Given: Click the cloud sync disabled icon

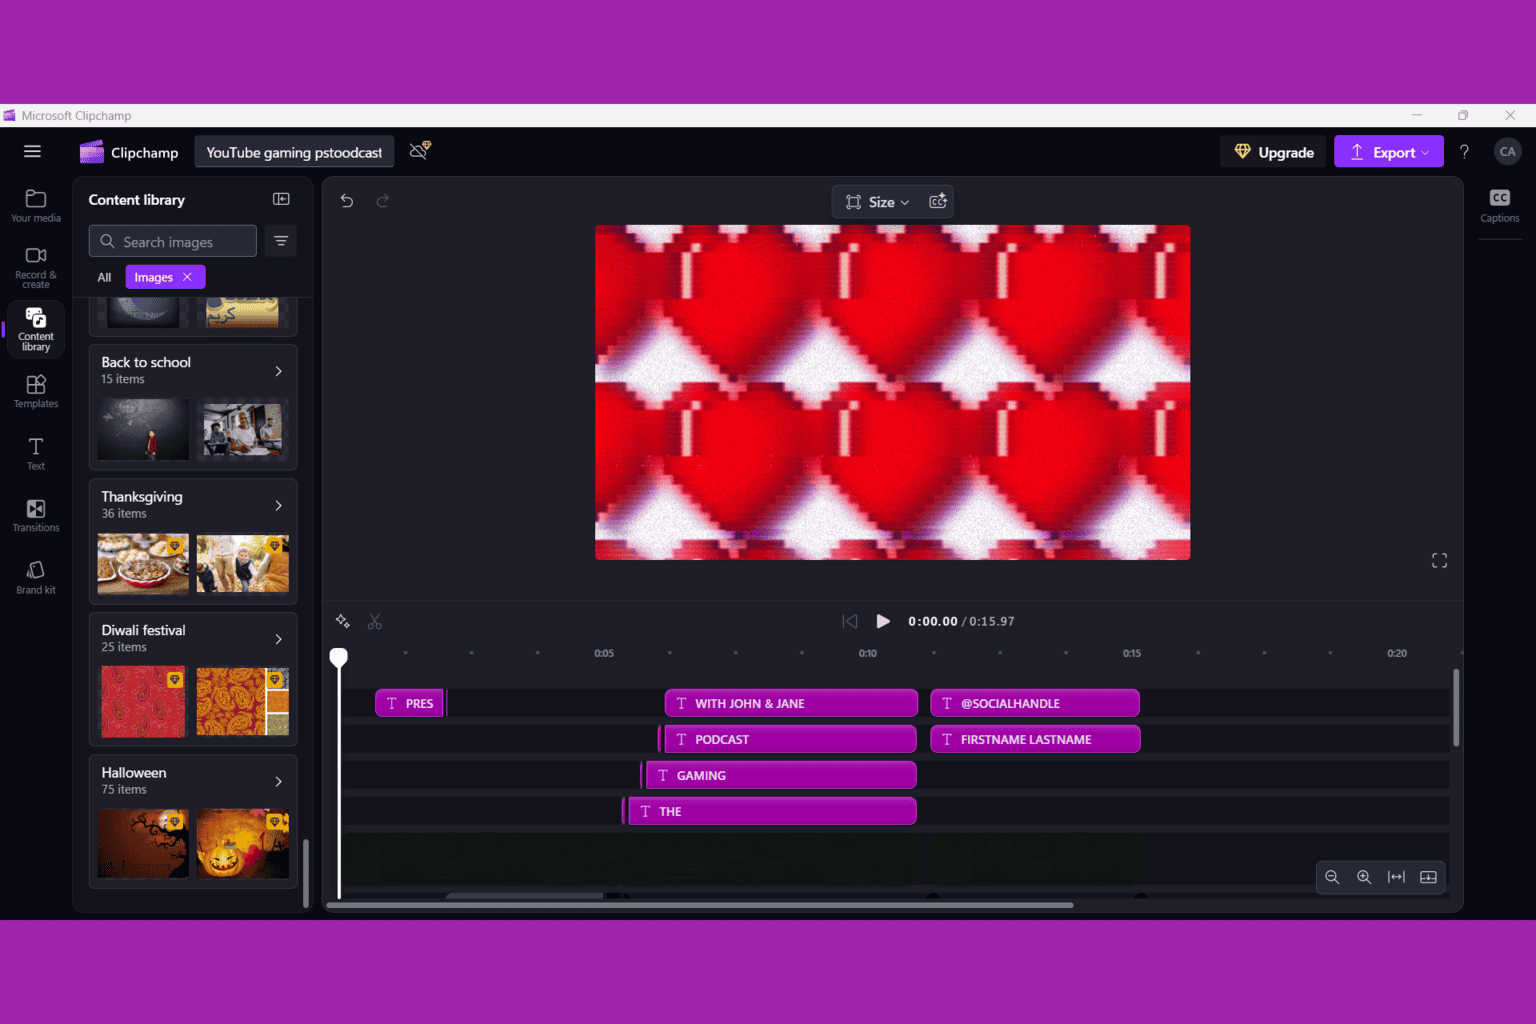Looking at the screenshot, I should [x=420, y=151].
